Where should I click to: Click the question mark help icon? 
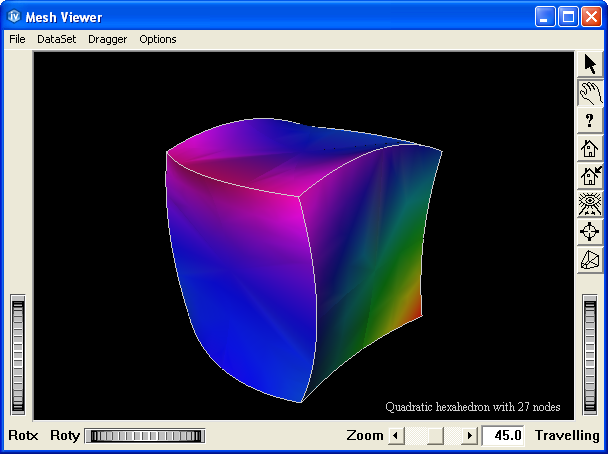click(x=590, y=121)
